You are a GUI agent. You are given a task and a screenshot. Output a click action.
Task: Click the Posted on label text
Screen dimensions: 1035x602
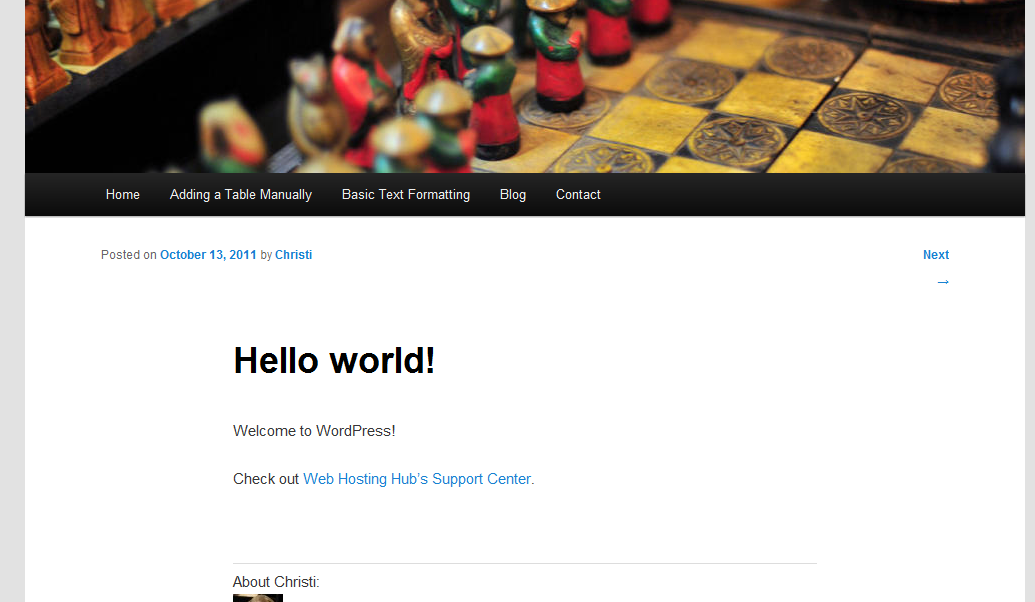[129, 255]
